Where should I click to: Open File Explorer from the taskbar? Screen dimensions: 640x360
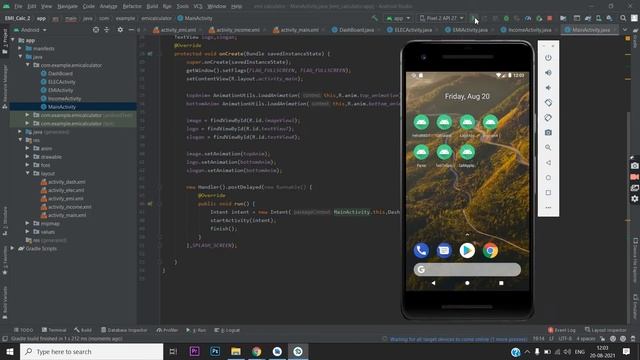[236, 351]
